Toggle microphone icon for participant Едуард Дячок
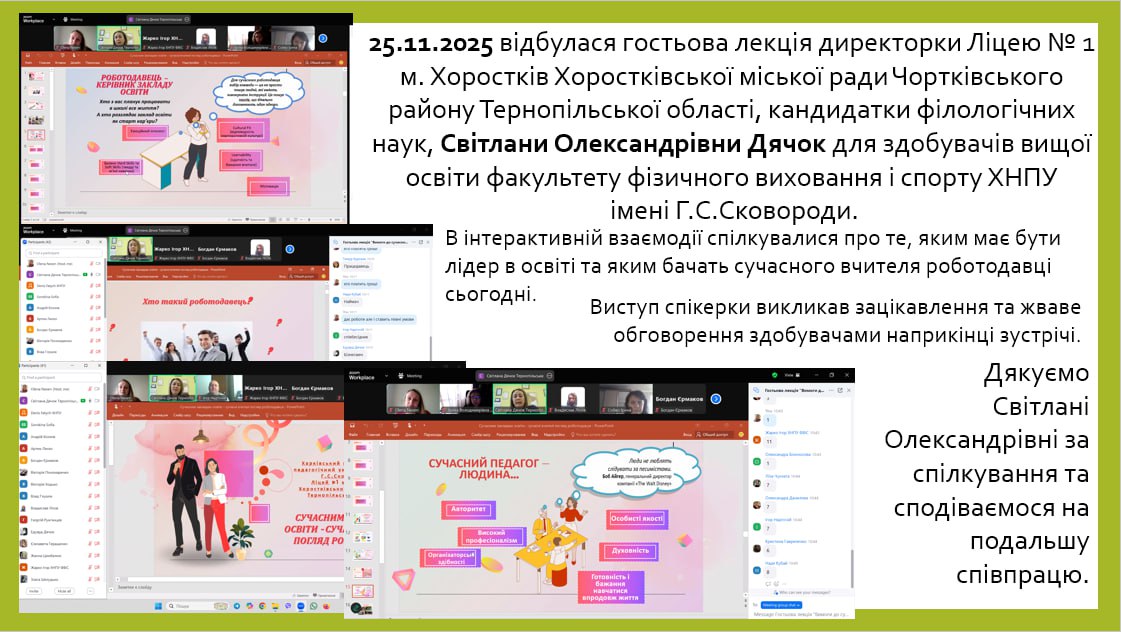Viewport: 1121px width, 632px height. pyautogui.click(x=91, y=531)
